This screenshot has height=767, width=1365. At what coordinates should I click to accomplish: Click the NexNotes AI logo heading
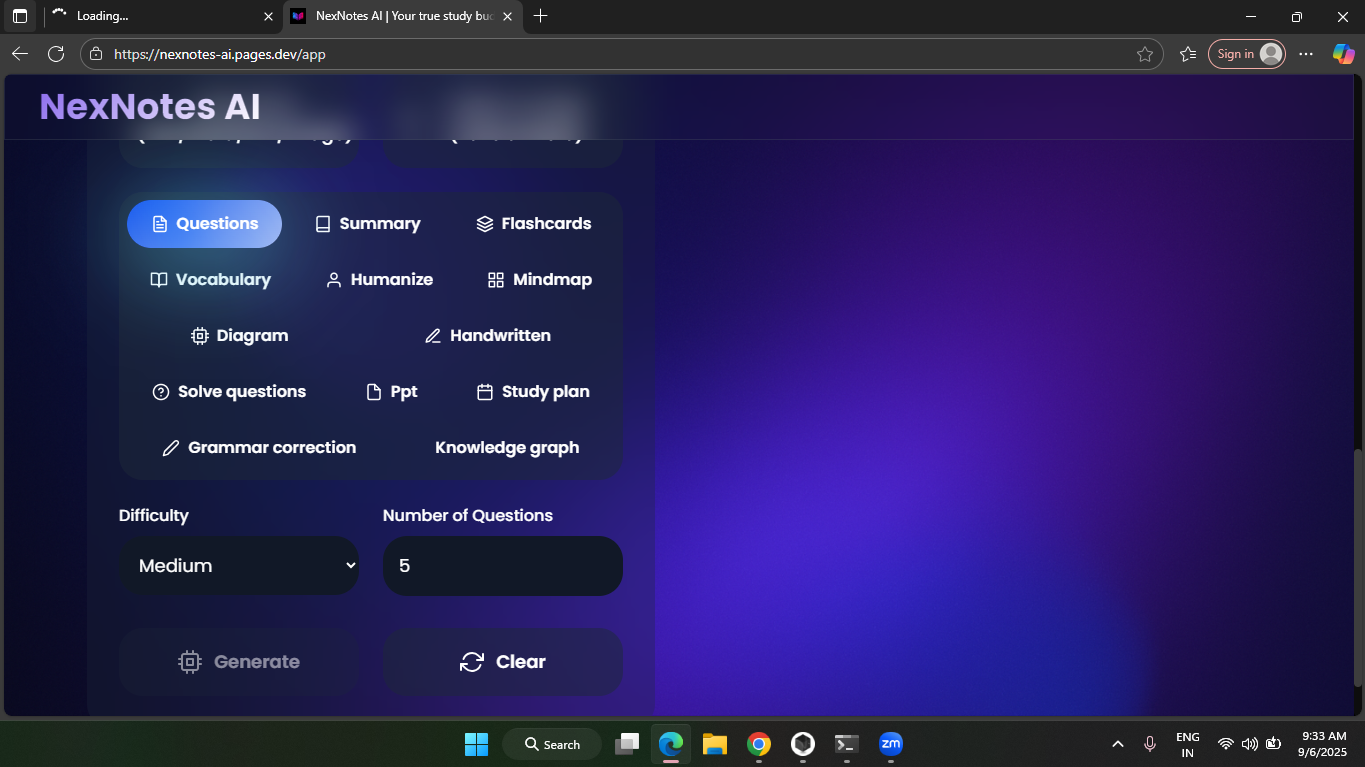[x=150, y=106]
